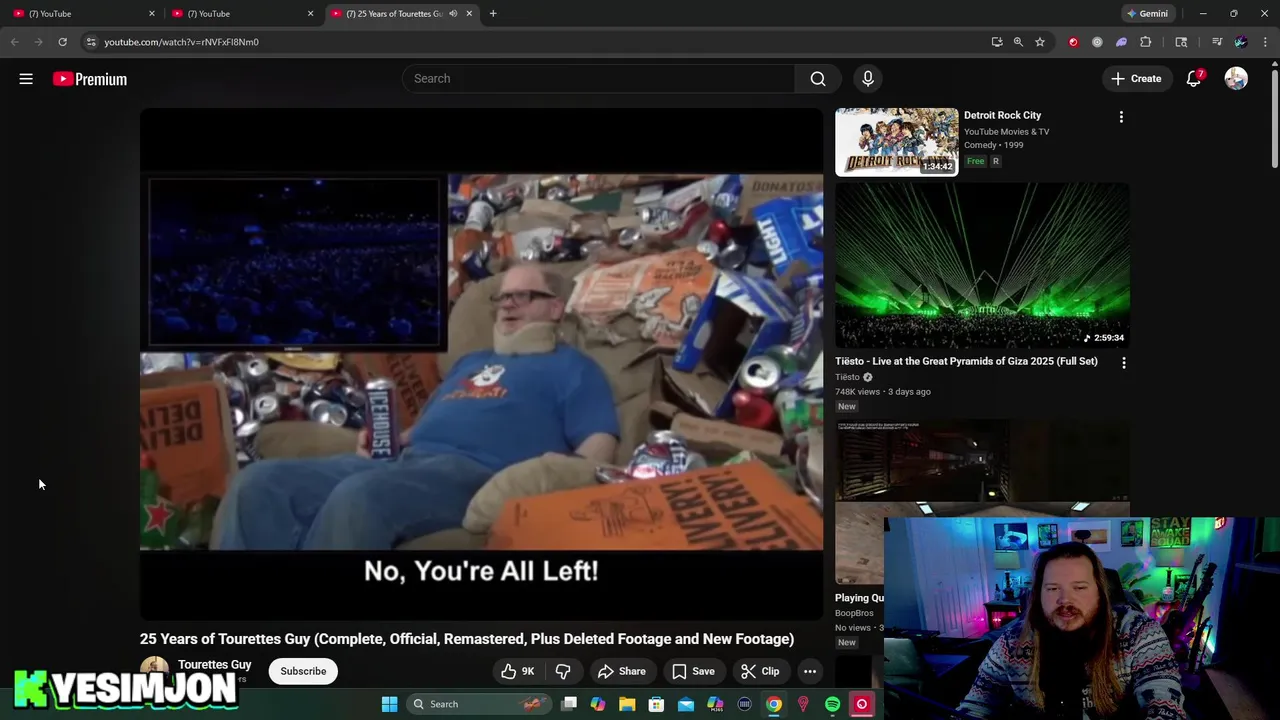Viewport: 1280px width, 720px height.
Task: Close the 25 Years of Tourettes tab
Action: coord(469,14)
